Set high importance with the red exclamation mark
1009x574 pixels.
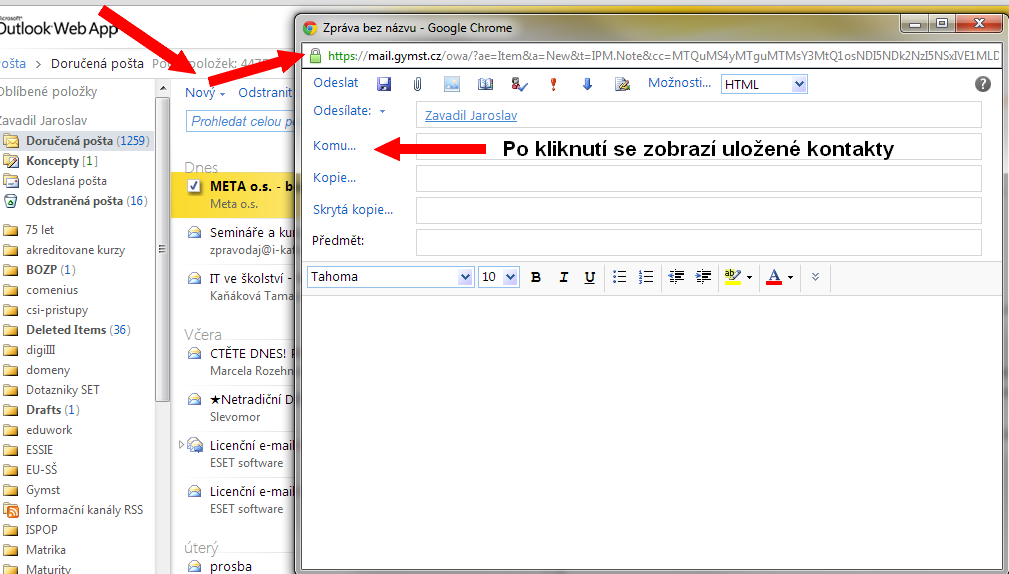click(x=553, y=84)
